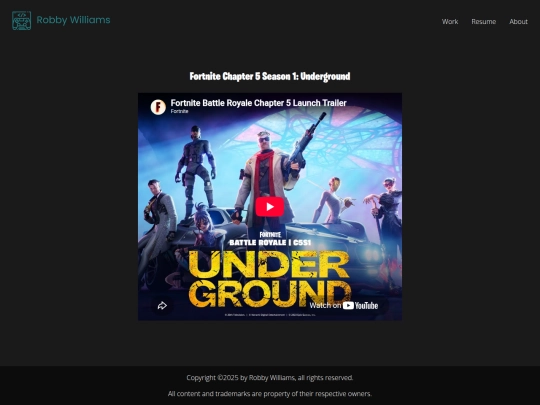Image resolution: width=540 pixels, height=405 pixels.
Task: Open the Watch on YouTube link
Action: (x=344, y=305)
